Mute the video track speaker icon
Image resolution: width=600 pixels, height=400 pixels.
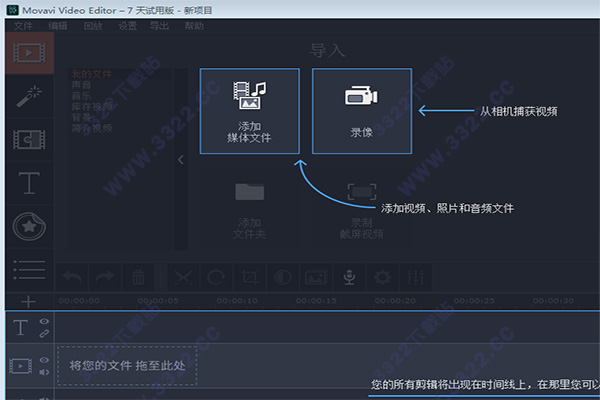[44, 372]
